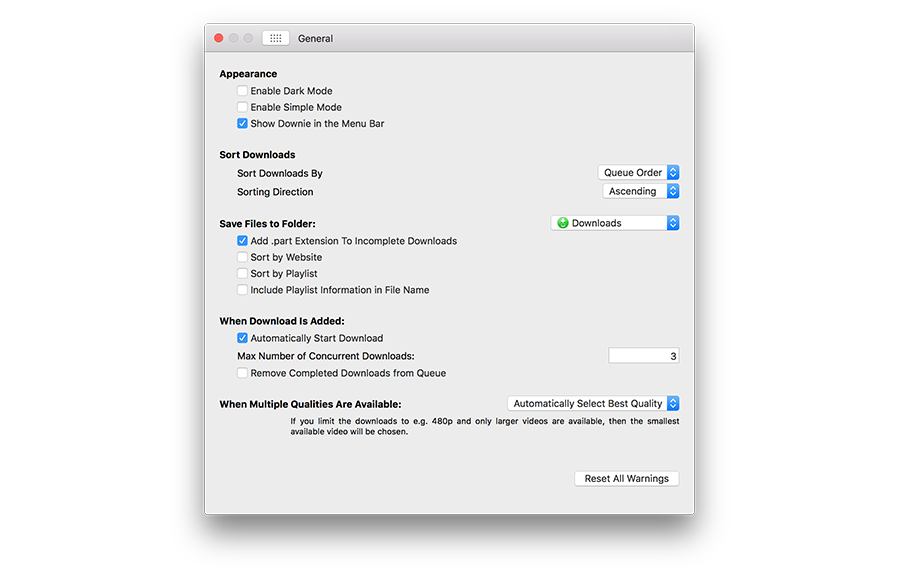The height and width of the screenshot is (574, 900).
Task: Uncheck Show Downie in the Menu Bar
Action: pos(242,124)
